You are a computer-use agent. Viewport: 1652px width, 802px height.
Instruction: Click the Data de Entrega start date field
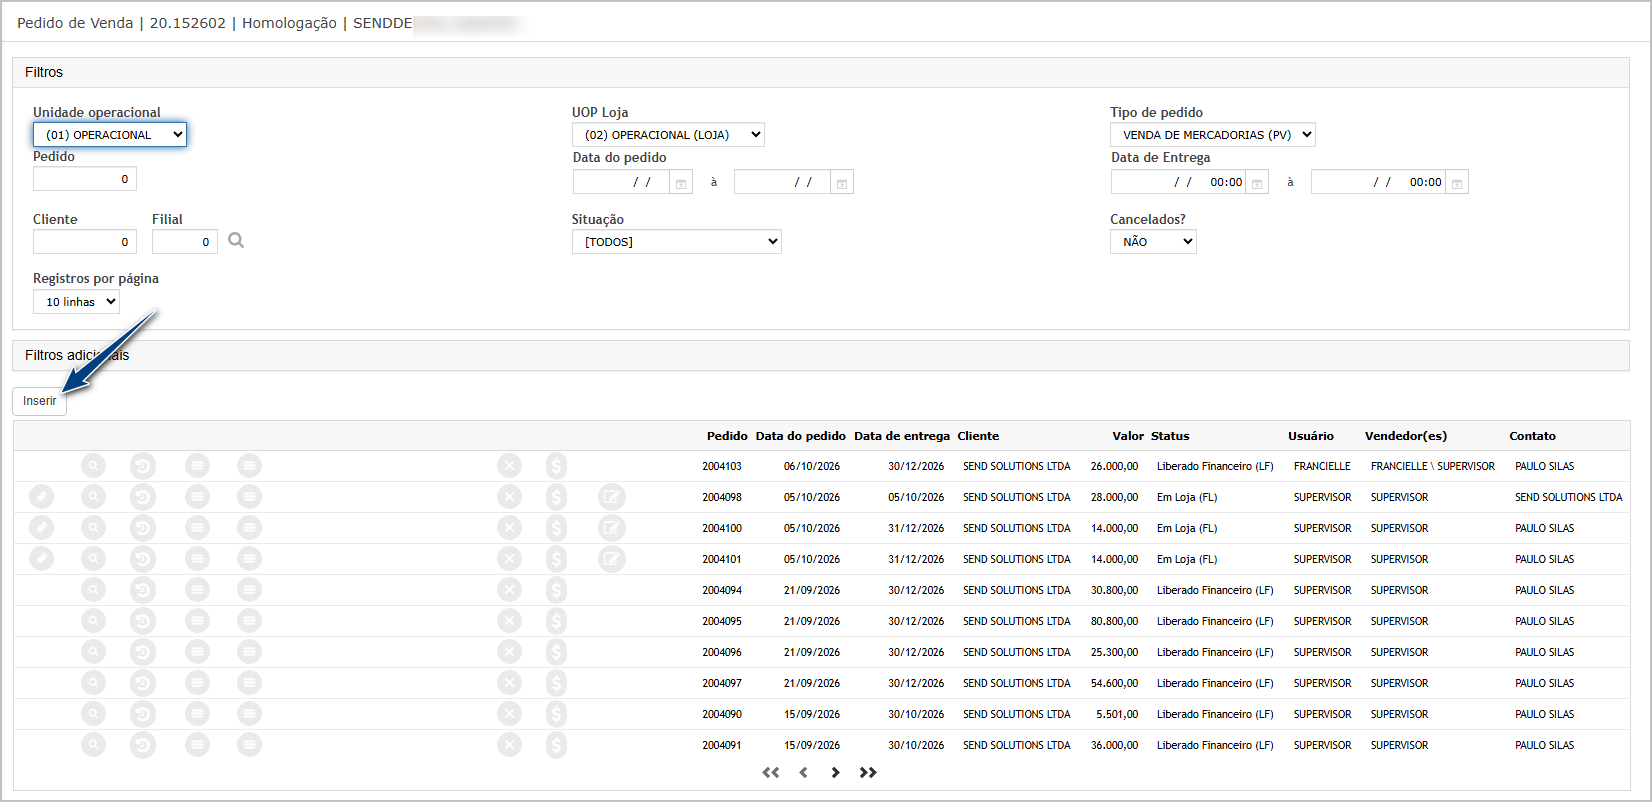click(x=1178, y=182)
